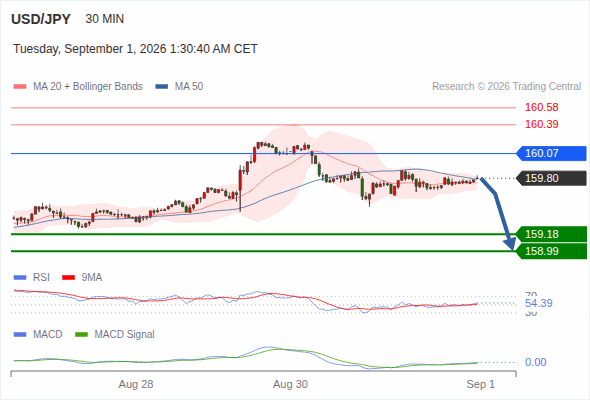Viewport: 590px width, 400px height.
Task: Click the Aug 28 date axis label
Action: point(136,385)
